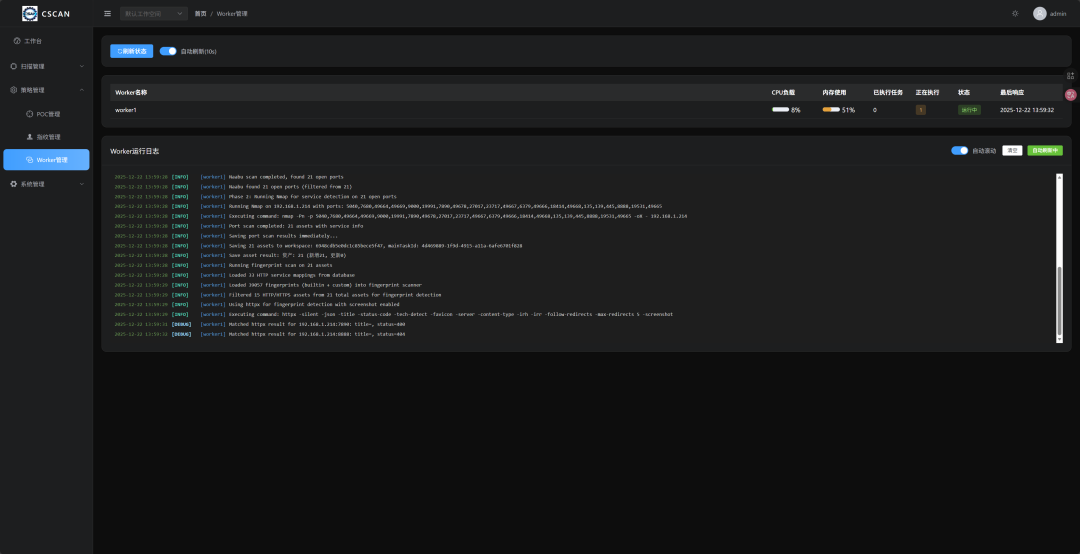The image size is (1080, 554).
Task: Click the Worker管理 sidebar icon
Action: (x=30, y=160)
